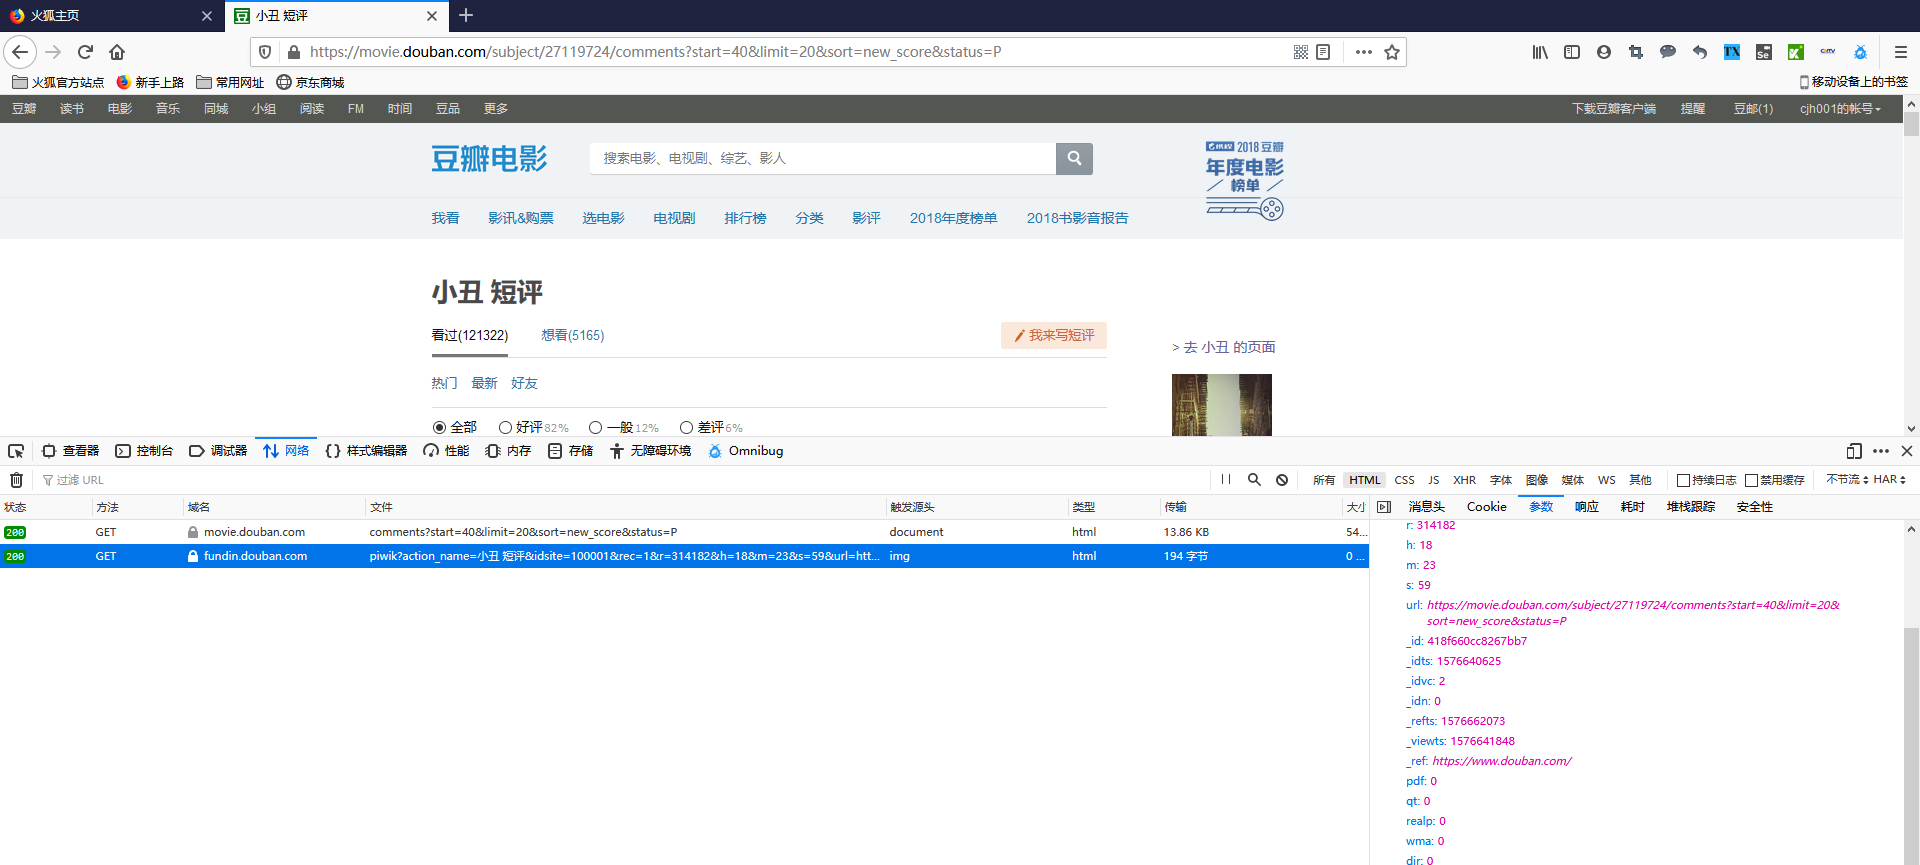The height and width of the screenshot is (865, 1920).
Task: Clear network requests with the trash icon
Action: tap(16, 480)
